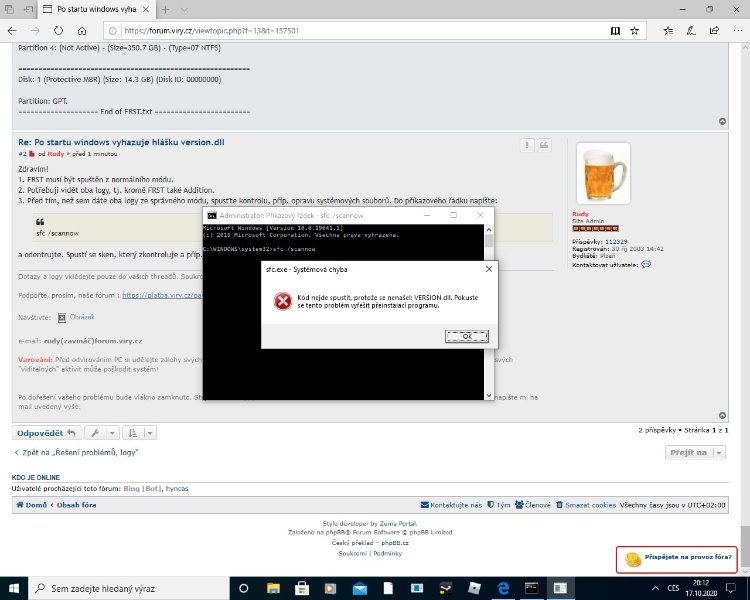Open the Action Center notifications icon
Screen dimensions: 750x600
[731, 588]
